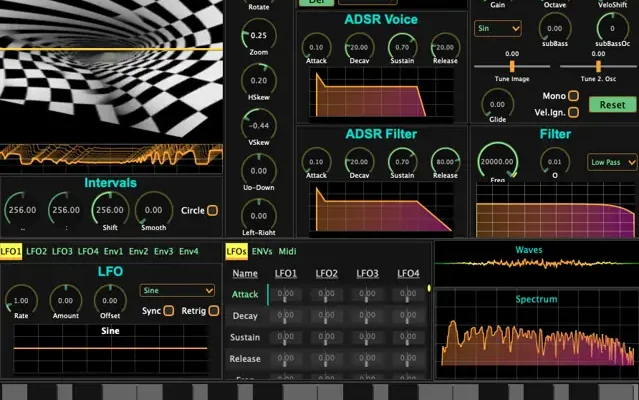
Task: Click the green Reset button
Action: pos(612,105)
